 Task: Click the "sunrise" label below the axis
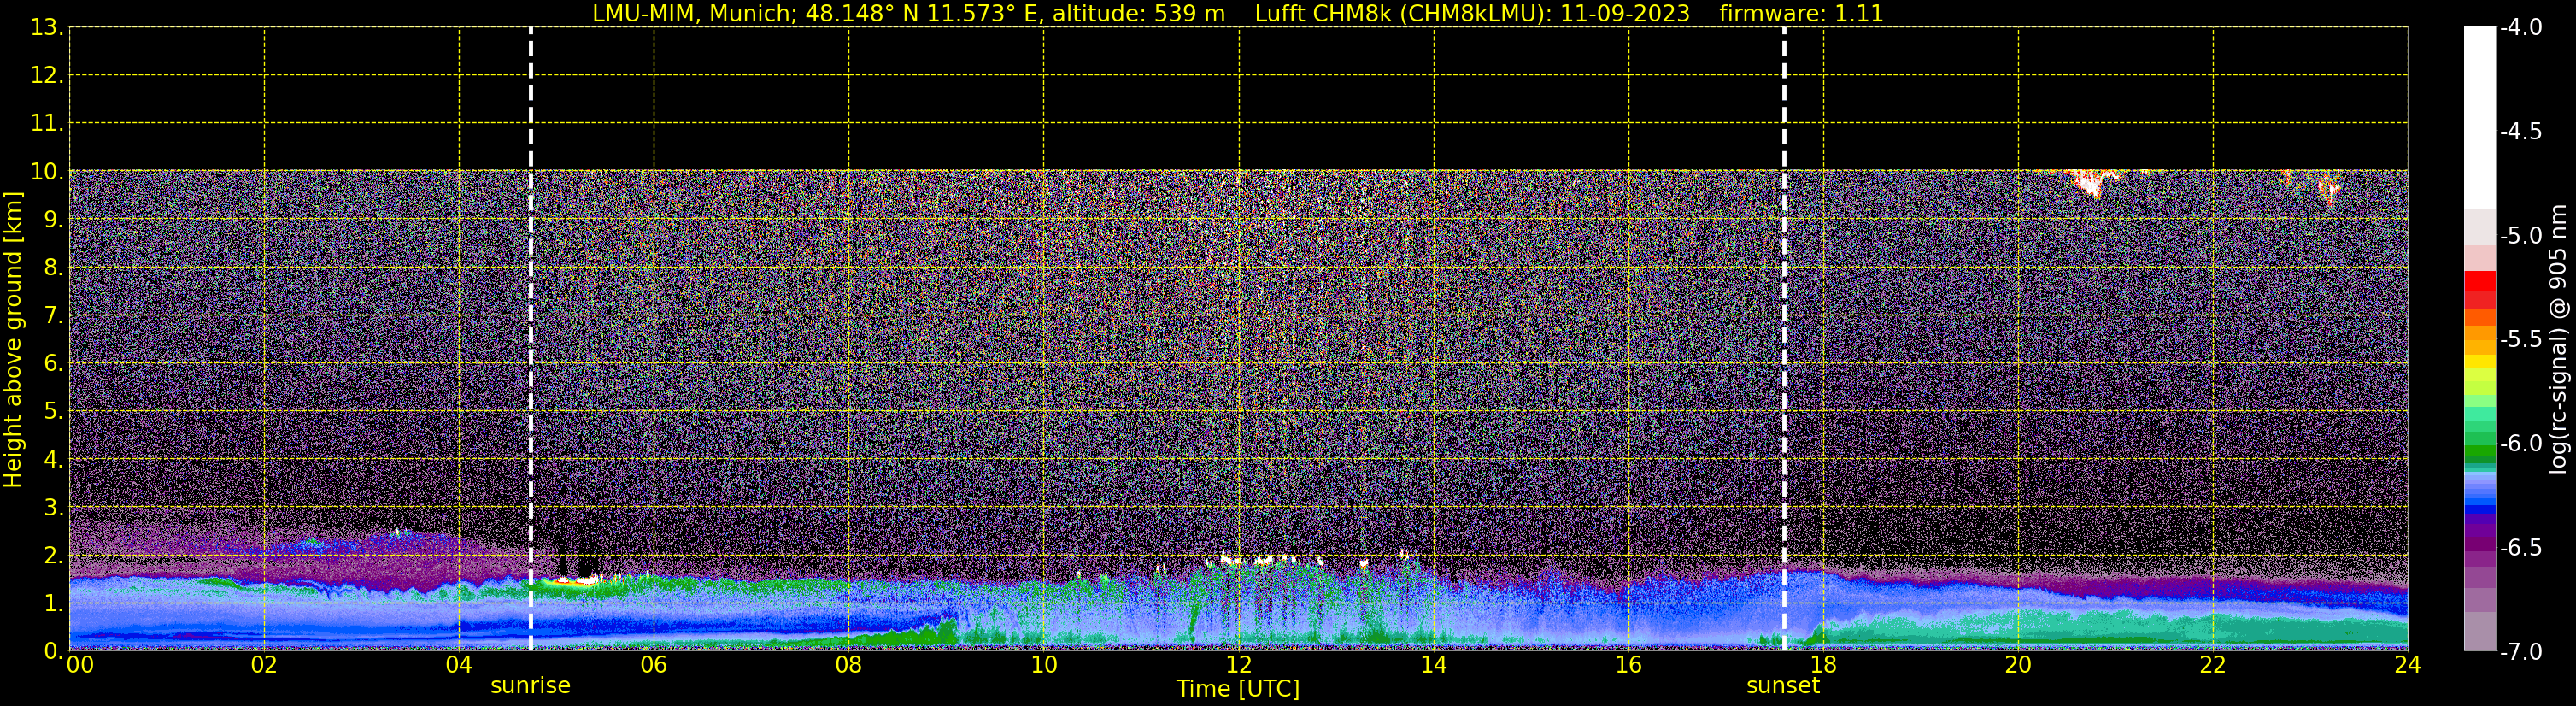pos(530,685)
